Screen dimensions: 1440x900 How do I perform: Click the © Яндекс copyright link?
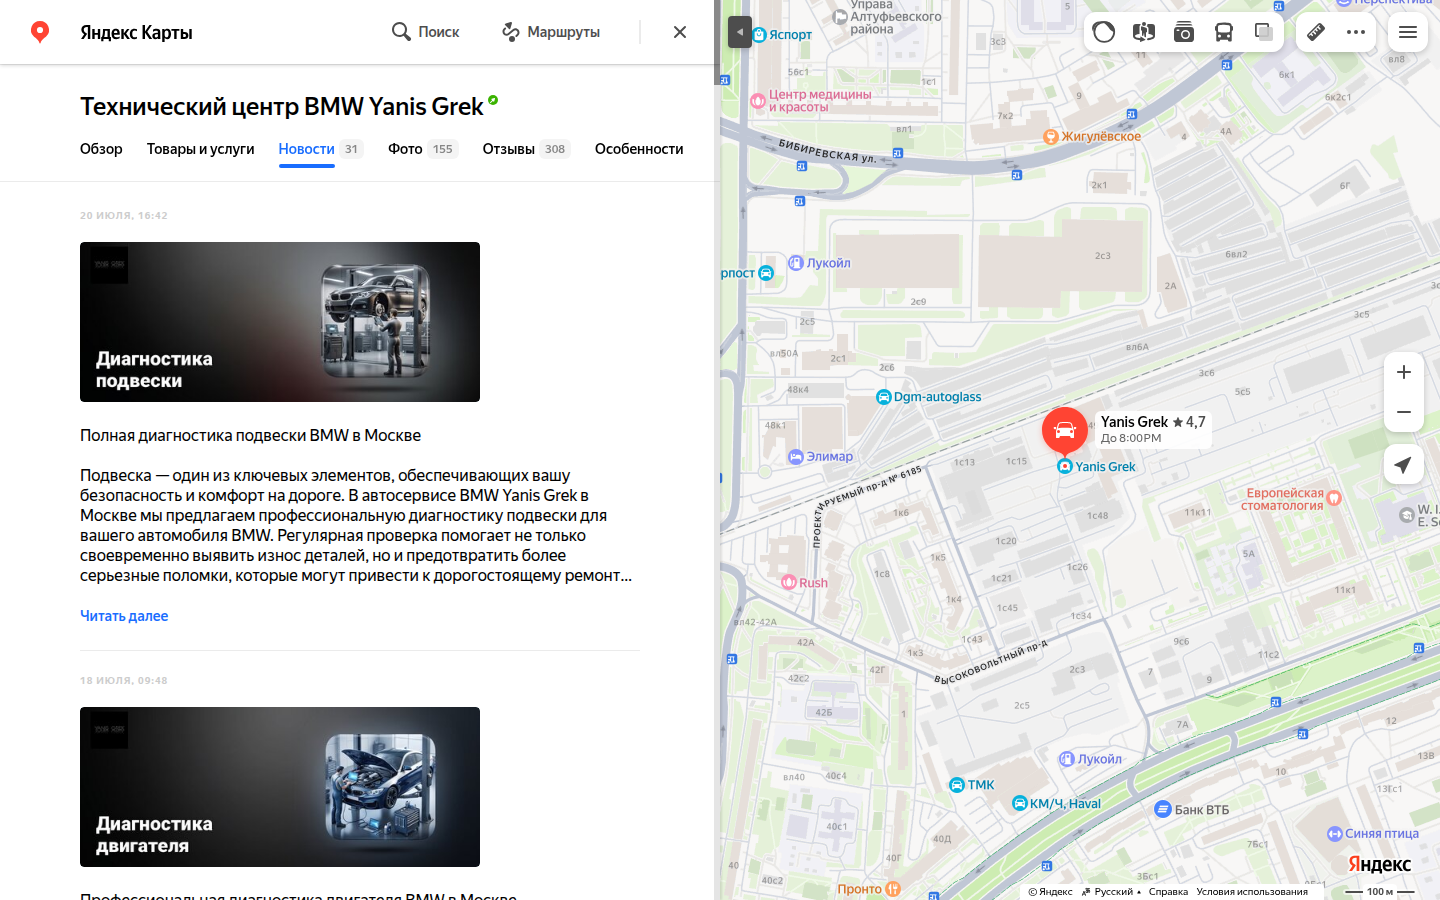coord(1050,892)
